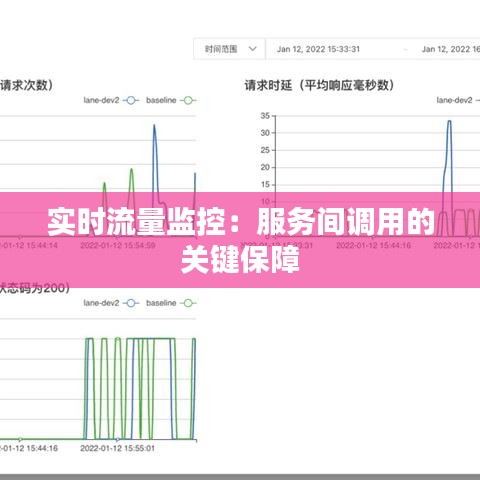Click the start time Jan 12, 2022 15:33:31 field

pyautogui.click(x=318, y=49)
